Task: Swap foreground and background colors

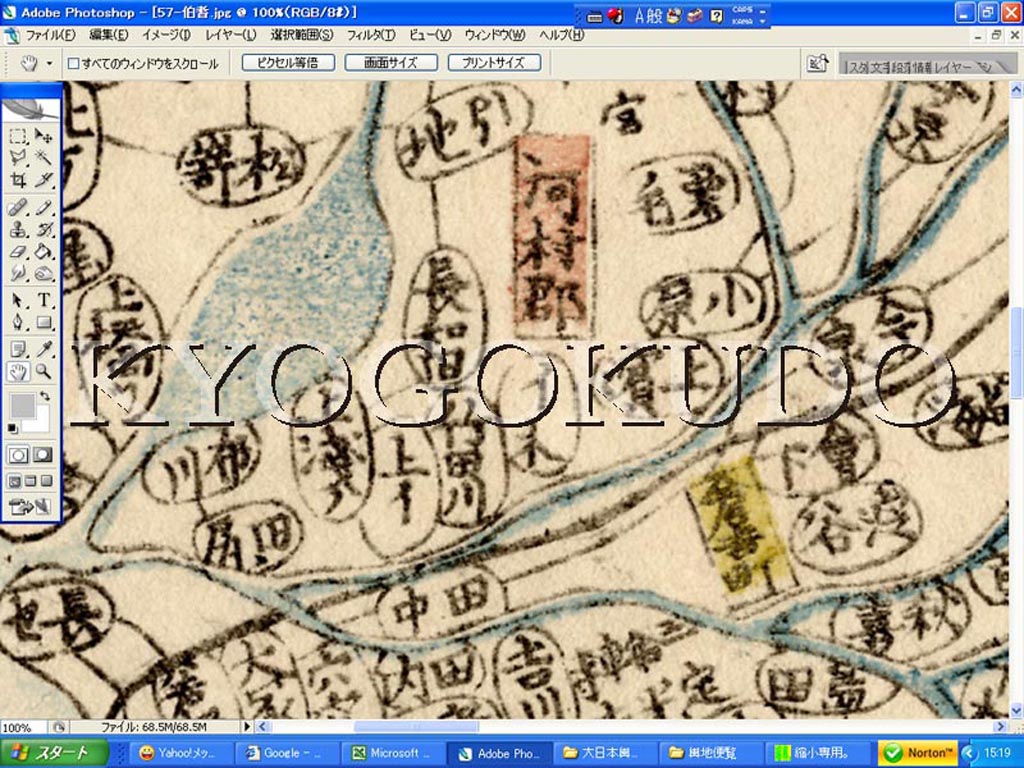Action: 44,396
